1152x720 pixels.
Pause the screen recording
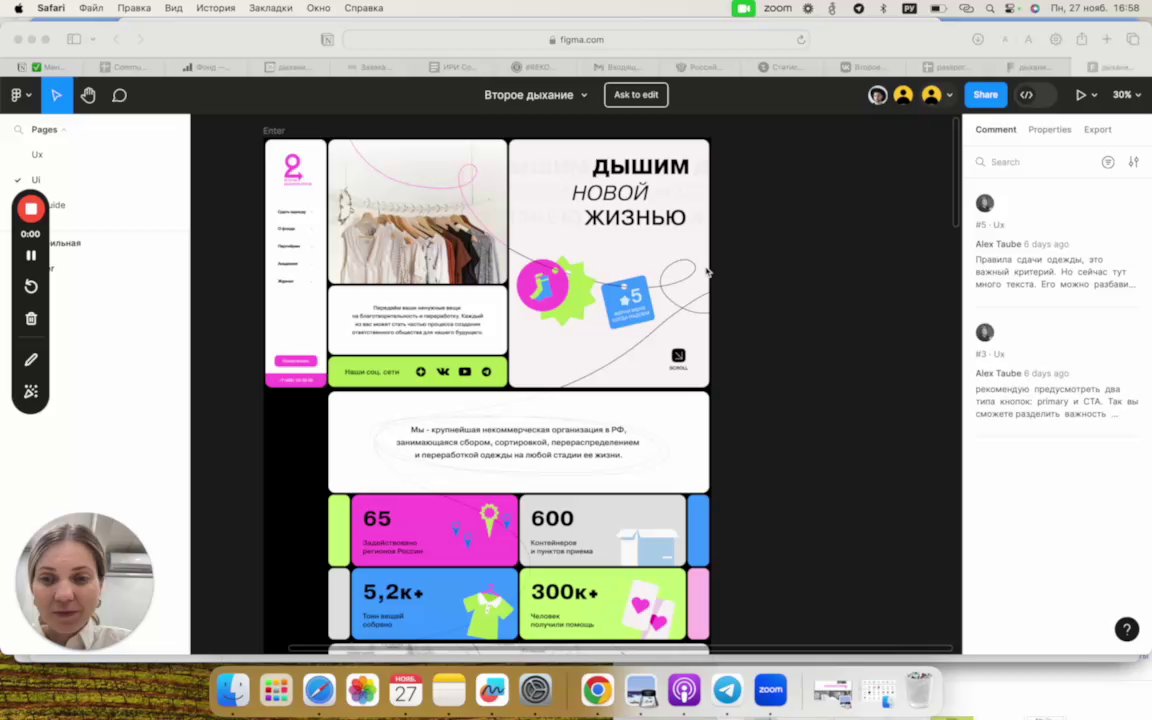(31, 256)
